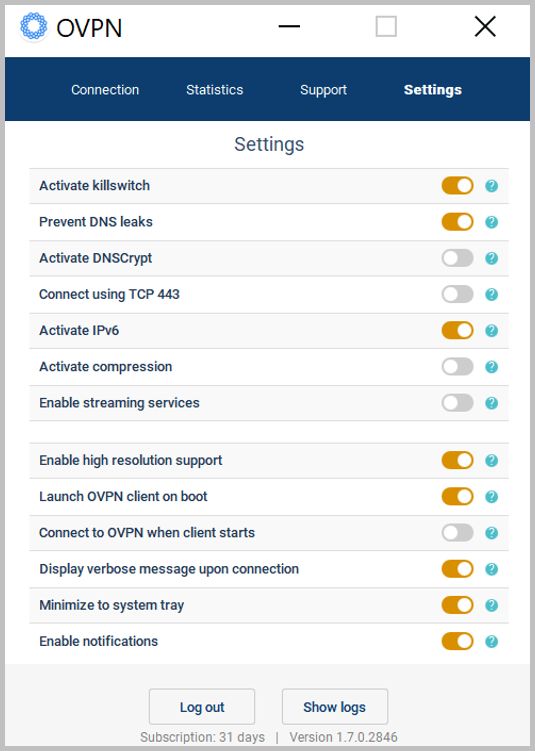Open help icon for Launch OVPN client on boot

click(x=491, y=497)
